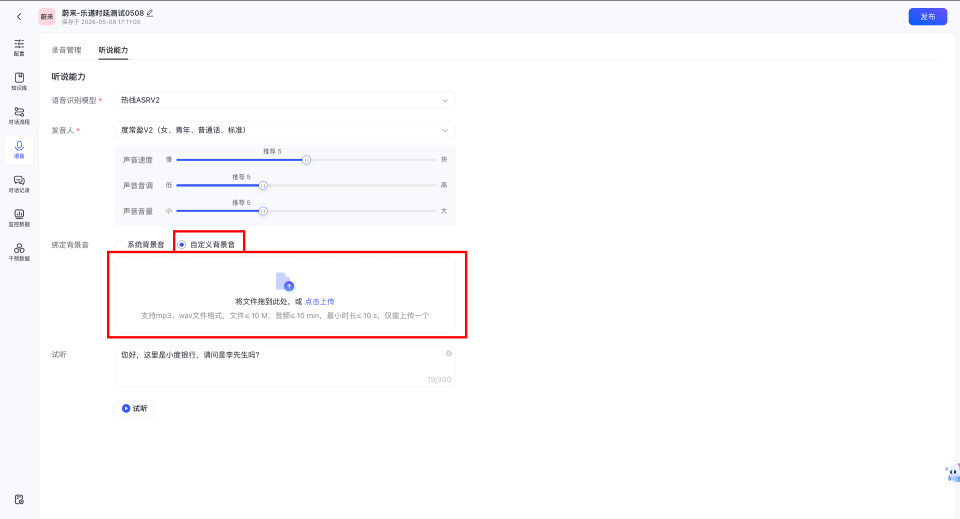This screenshot has width=960, height=519.
Task: Open the 监控数据 sidebar section
Action: [x=19, y=218]
